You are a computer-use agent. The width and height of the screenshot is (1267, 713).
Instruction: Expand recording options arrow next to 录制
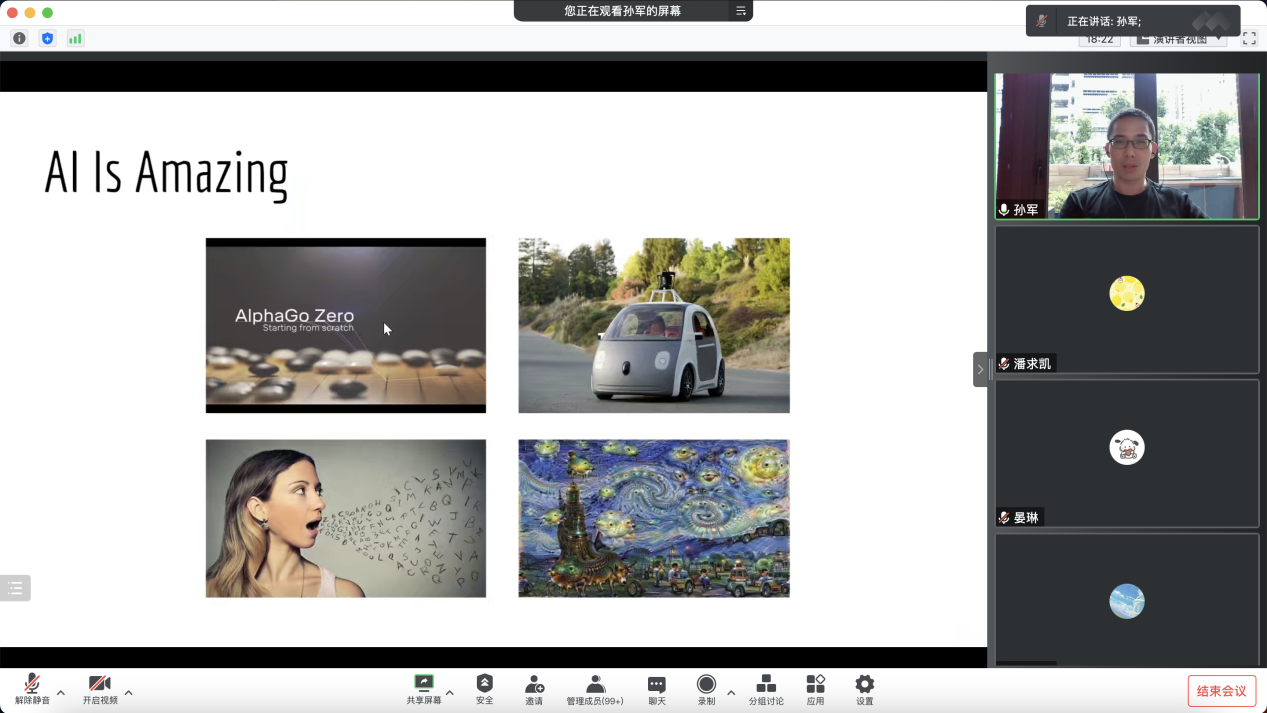coord(731,692)
